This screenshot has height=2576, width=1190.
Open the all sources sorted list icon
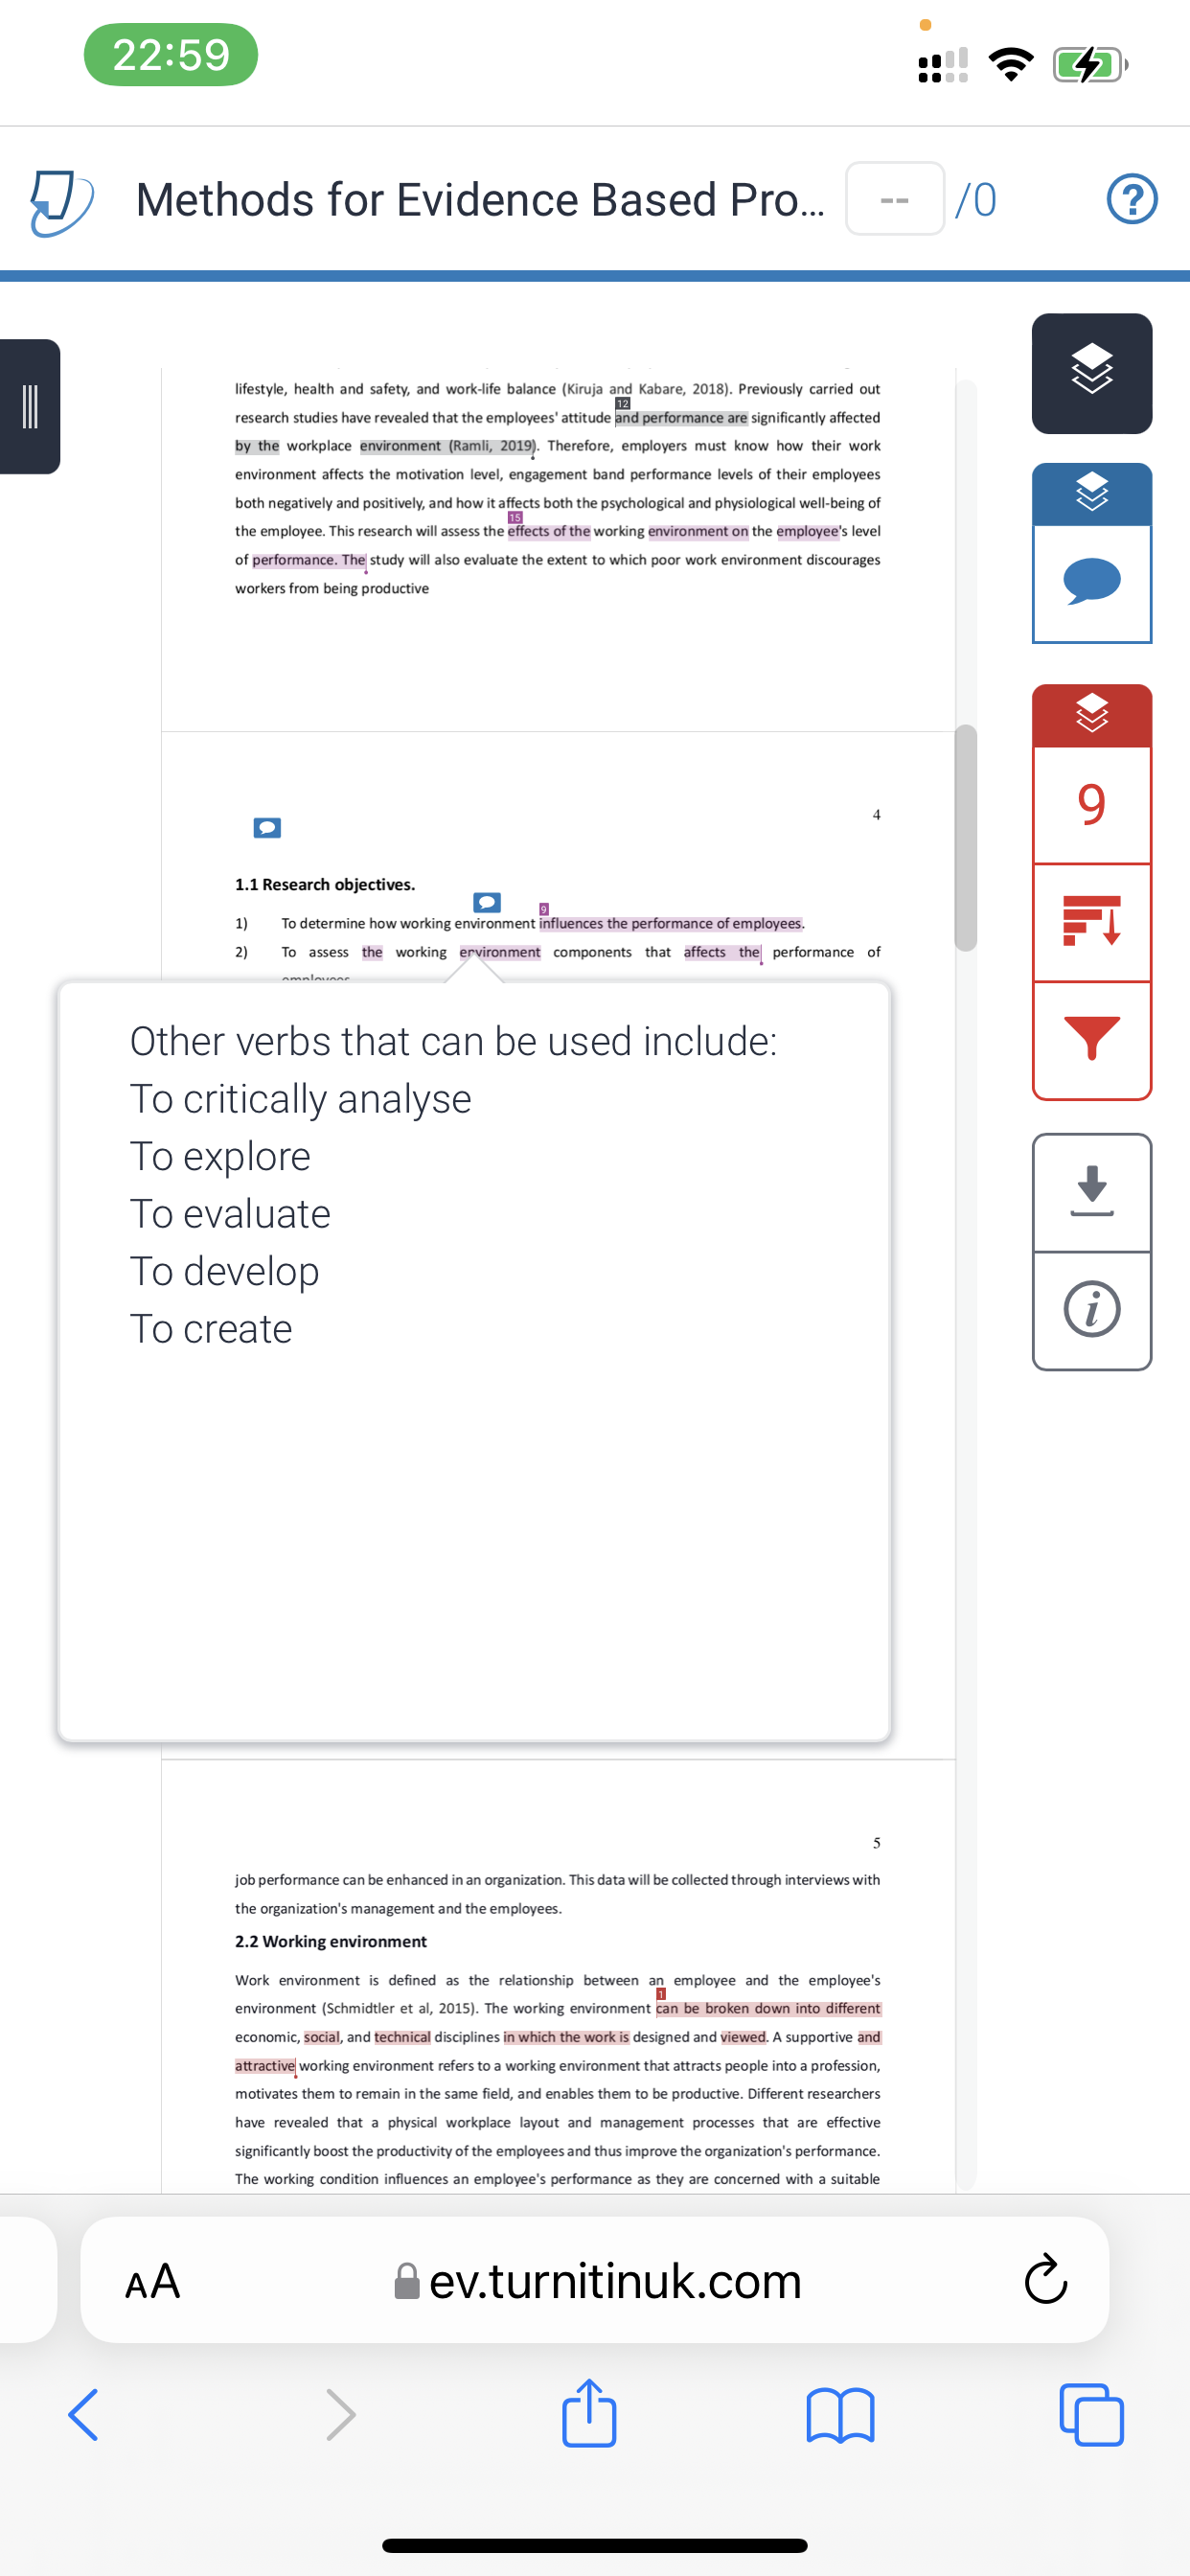pos(1091,921)
